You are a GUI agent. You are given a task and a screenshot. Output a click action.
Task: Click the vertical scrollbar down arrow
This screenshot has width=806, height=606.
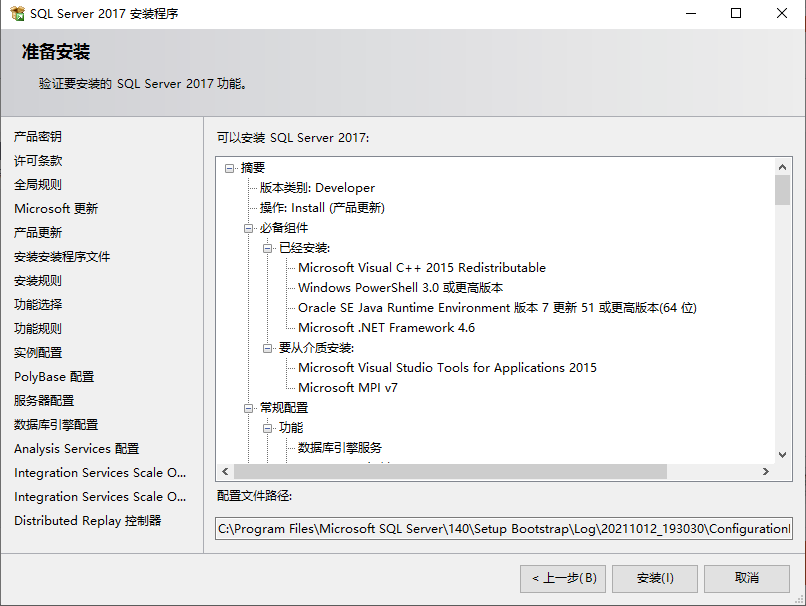coord(782,456)
